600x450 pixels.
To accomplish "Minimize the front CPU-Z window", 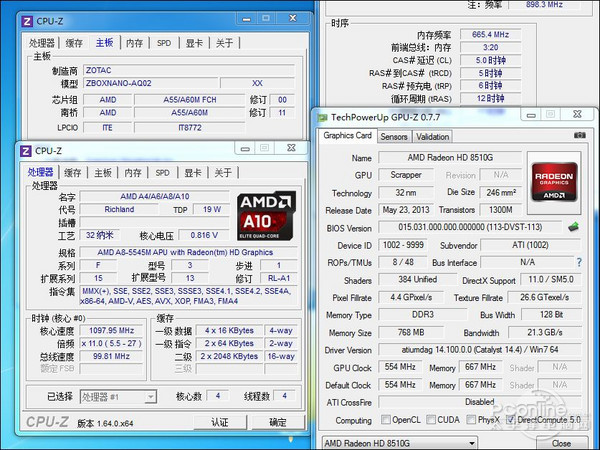I will (x=245, y=148).
